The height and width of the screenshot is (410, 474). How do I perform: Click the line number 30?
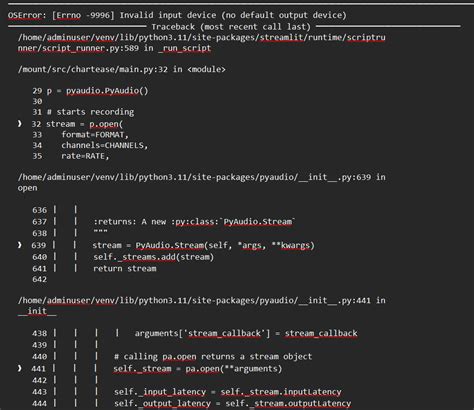click(x=37, y=101)
